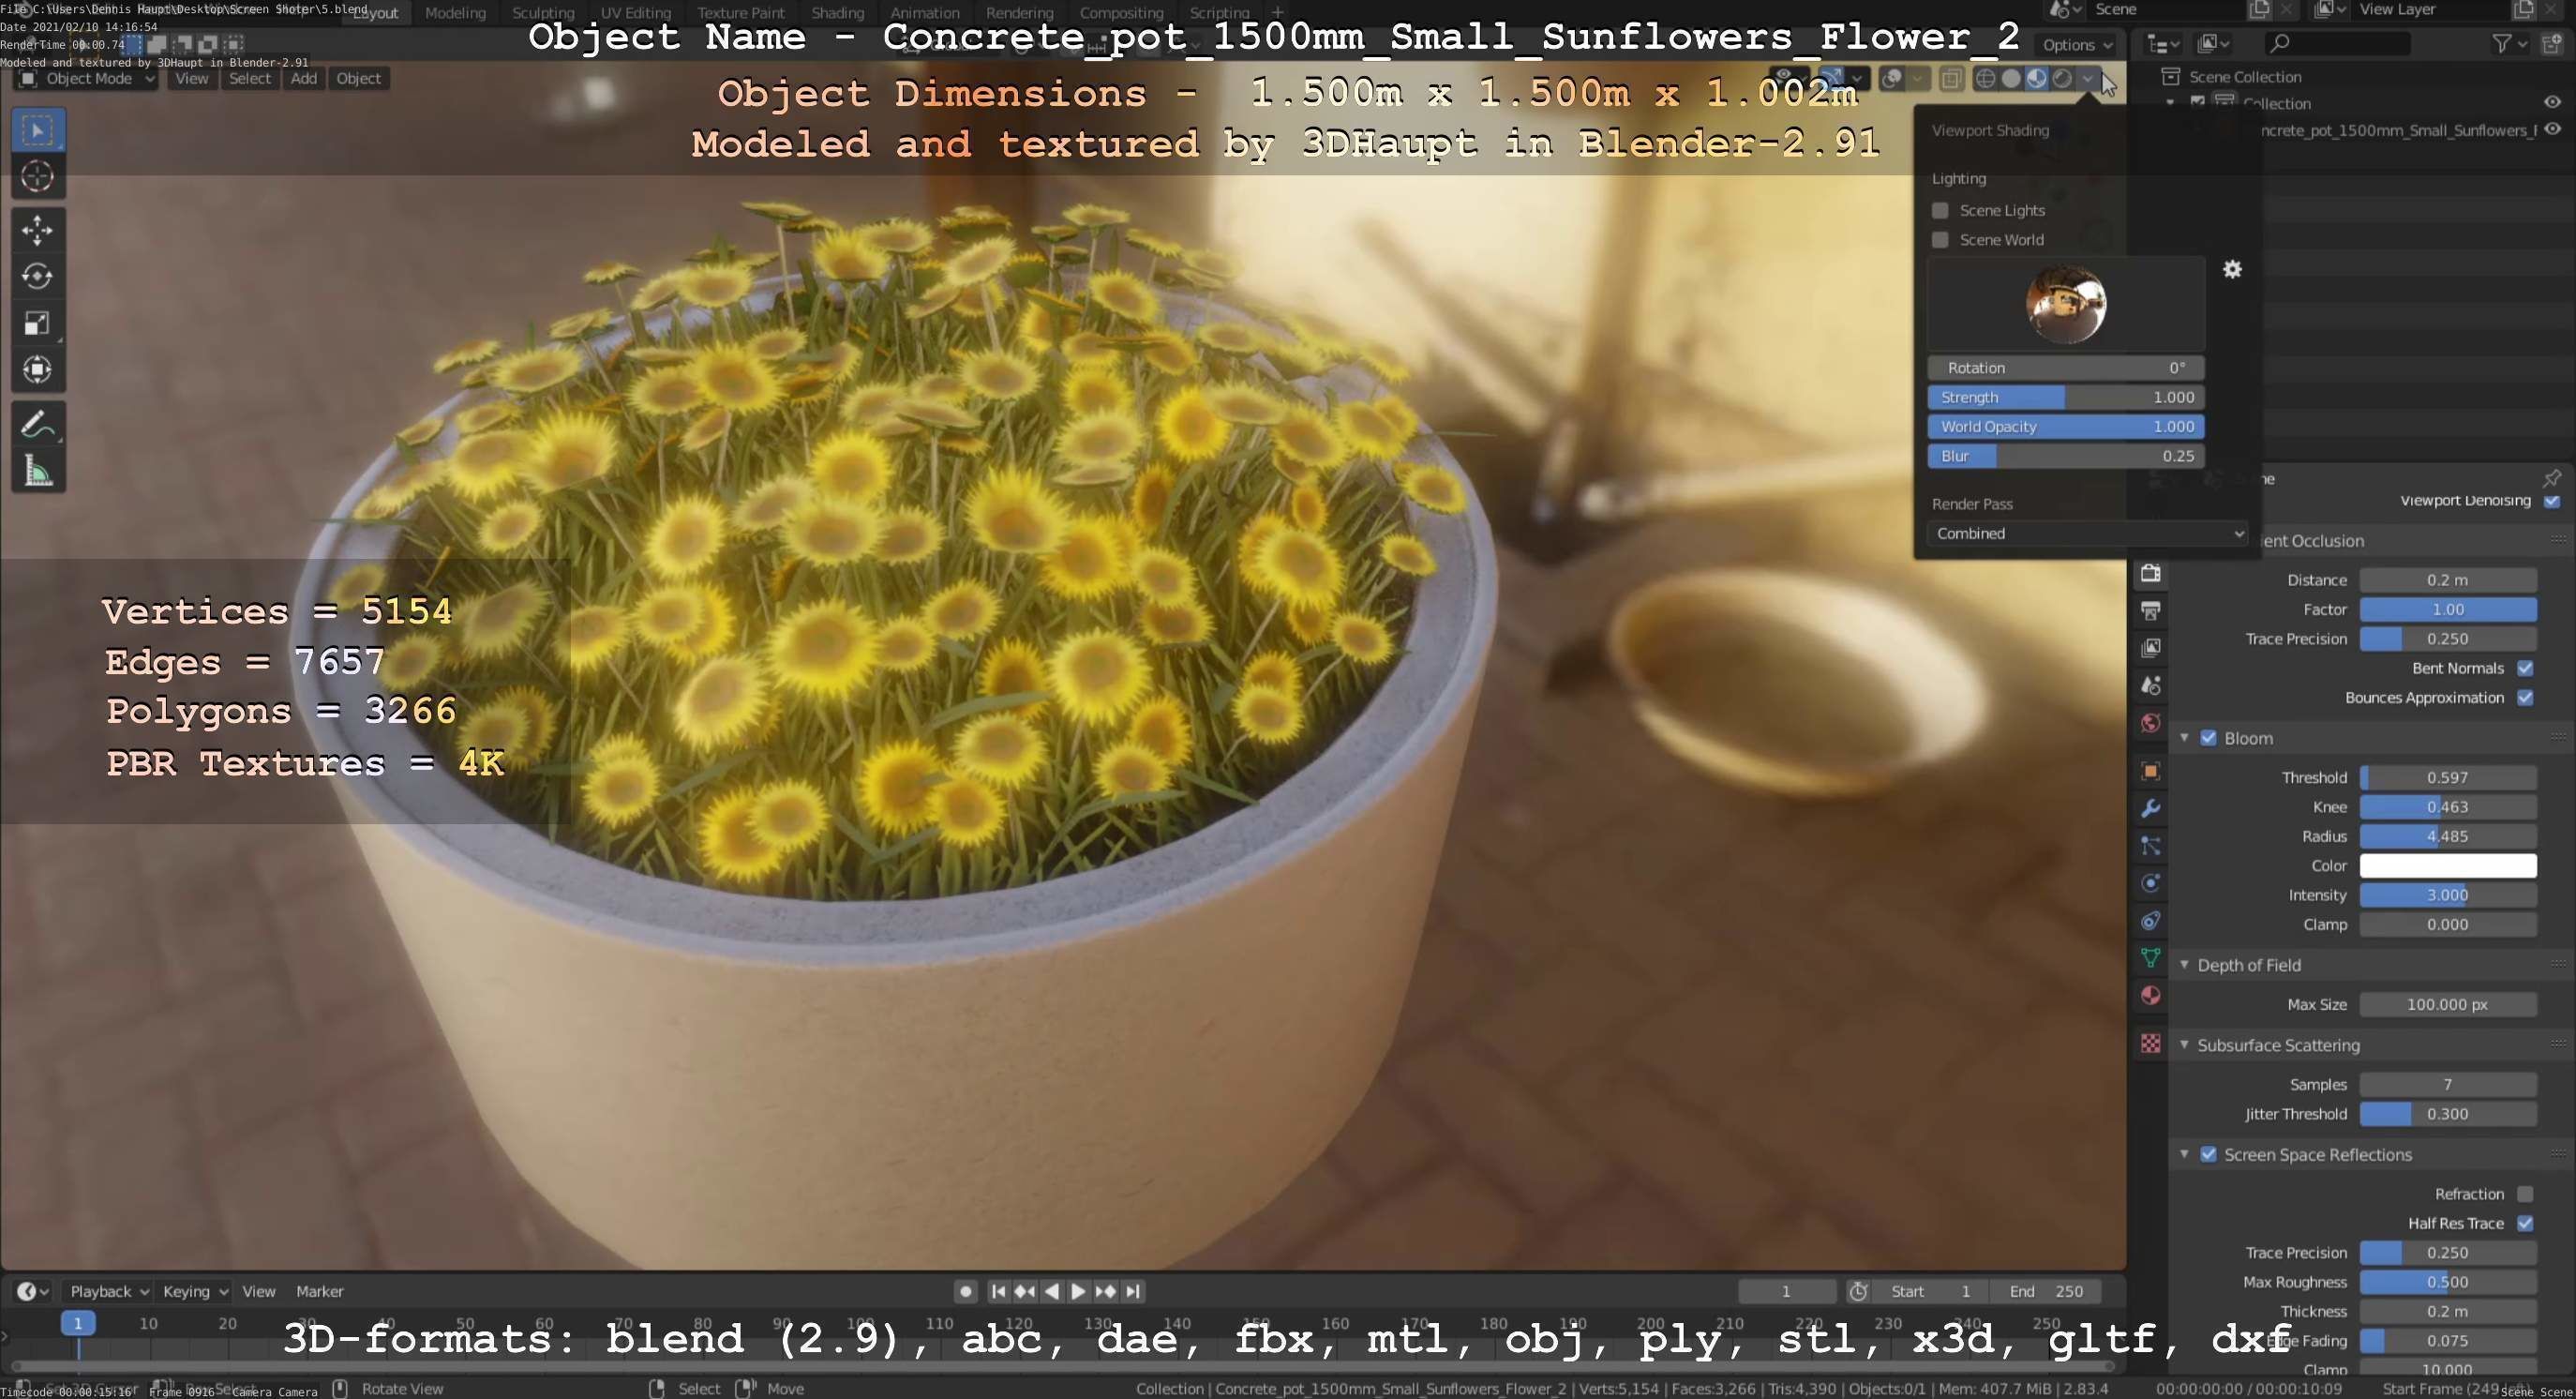
Task: Switch to Rendered viewport shading
Action: click(x=2062, y=78)
